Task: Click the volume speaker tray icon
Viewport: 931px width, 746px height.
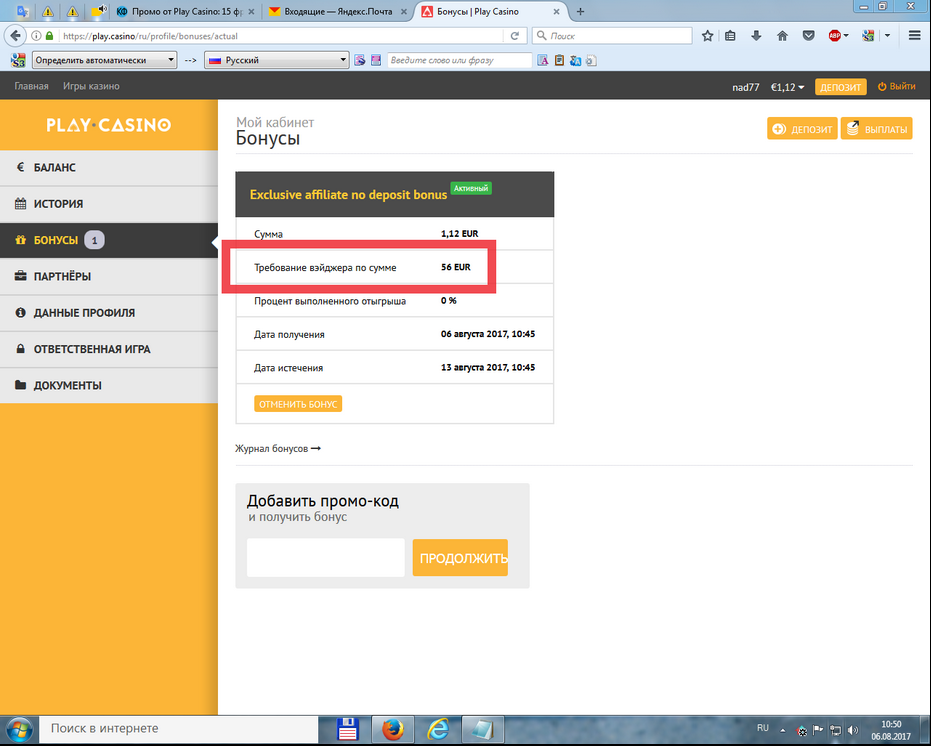Action: click(x=853, y=730)
